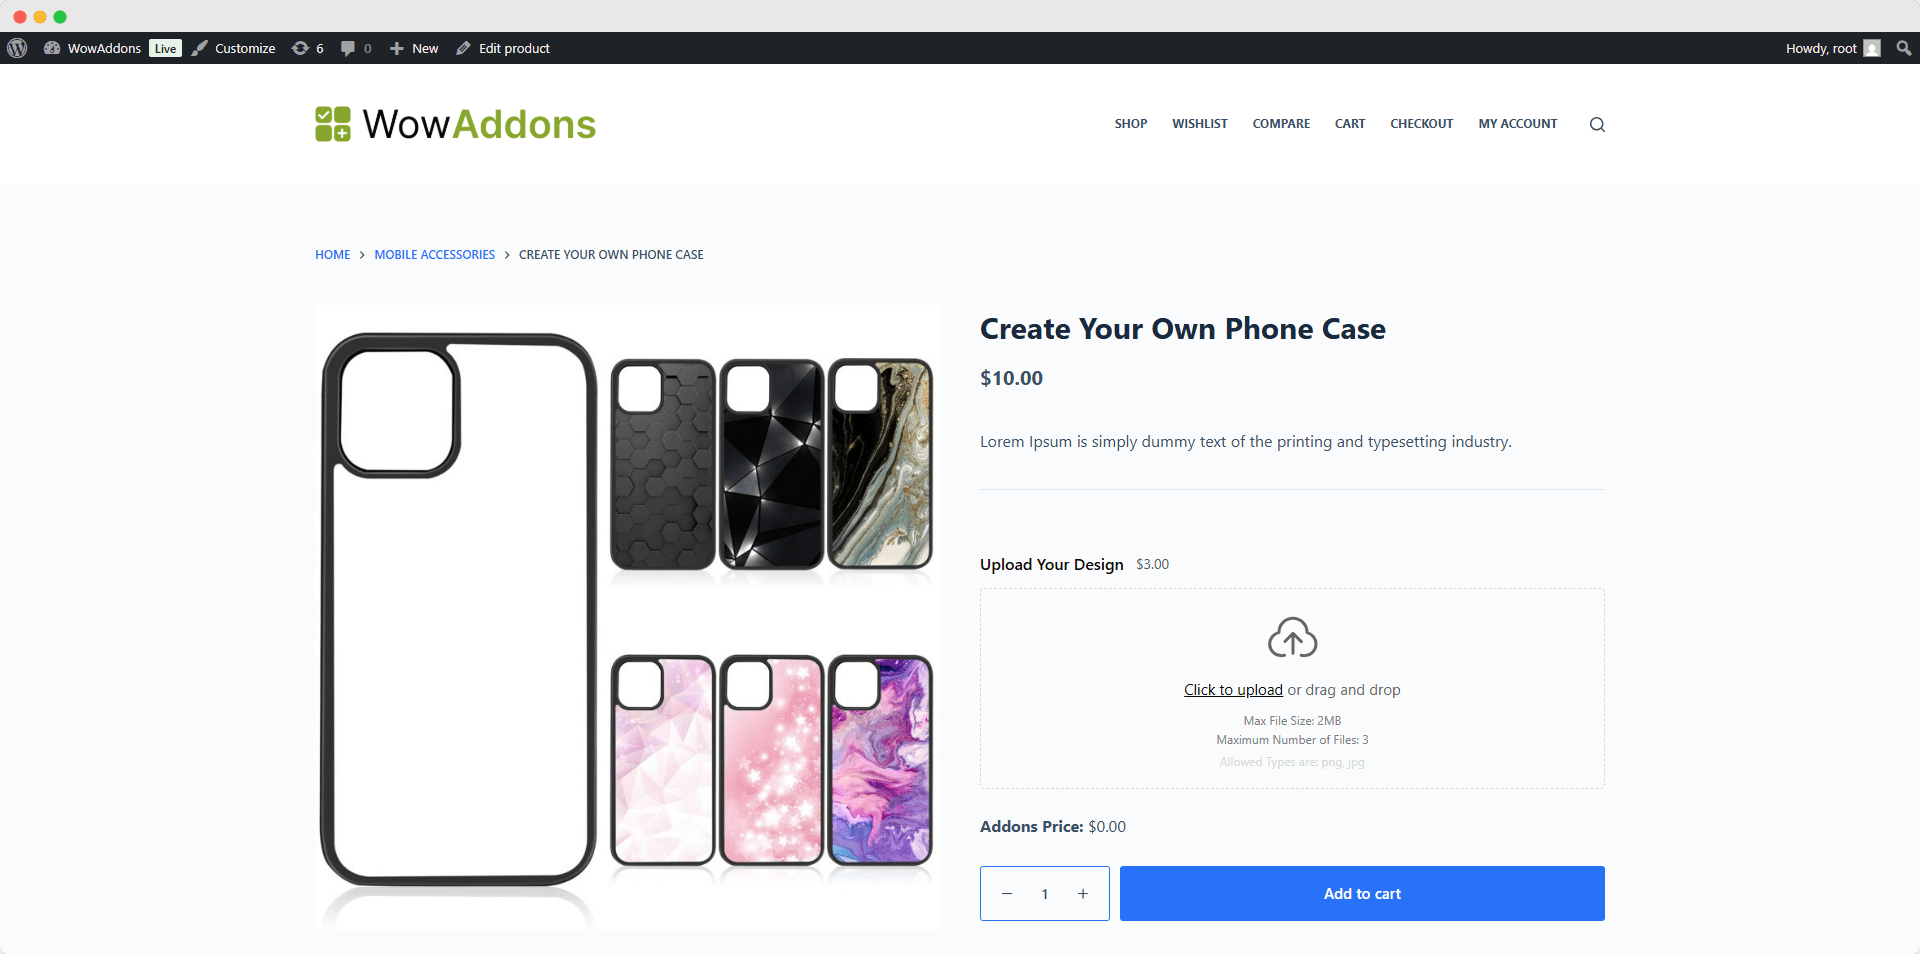Click the admin bar search icon
The width and height of the screenshot is (1920, 954).
point(1903,48)
